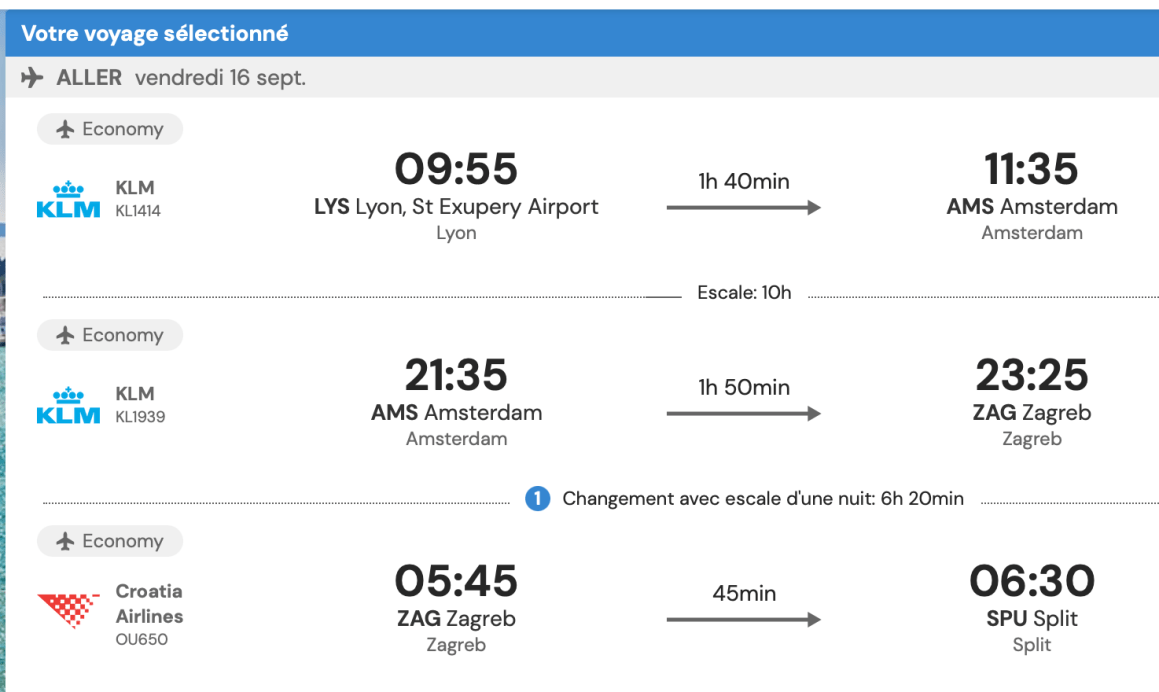The image size is (1159, 692).
Task: Click the blue info circle numbered 1
Action: coord(537,498)
